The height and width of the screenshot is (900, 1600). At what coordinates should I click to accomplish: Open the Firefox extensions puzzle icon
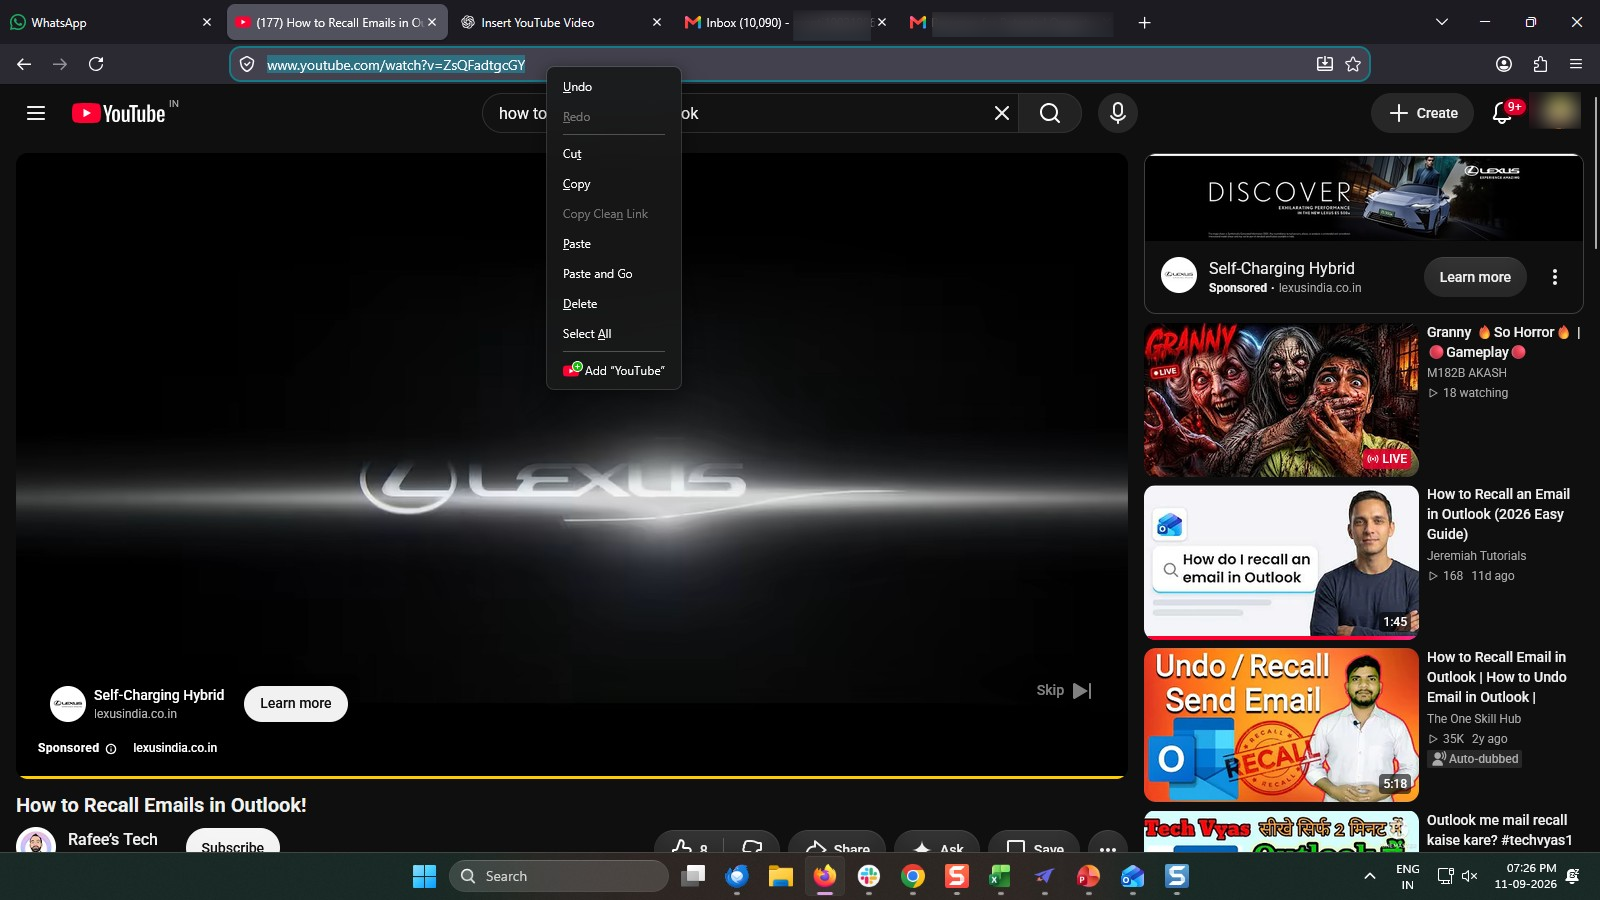[x=1540, y=64]
